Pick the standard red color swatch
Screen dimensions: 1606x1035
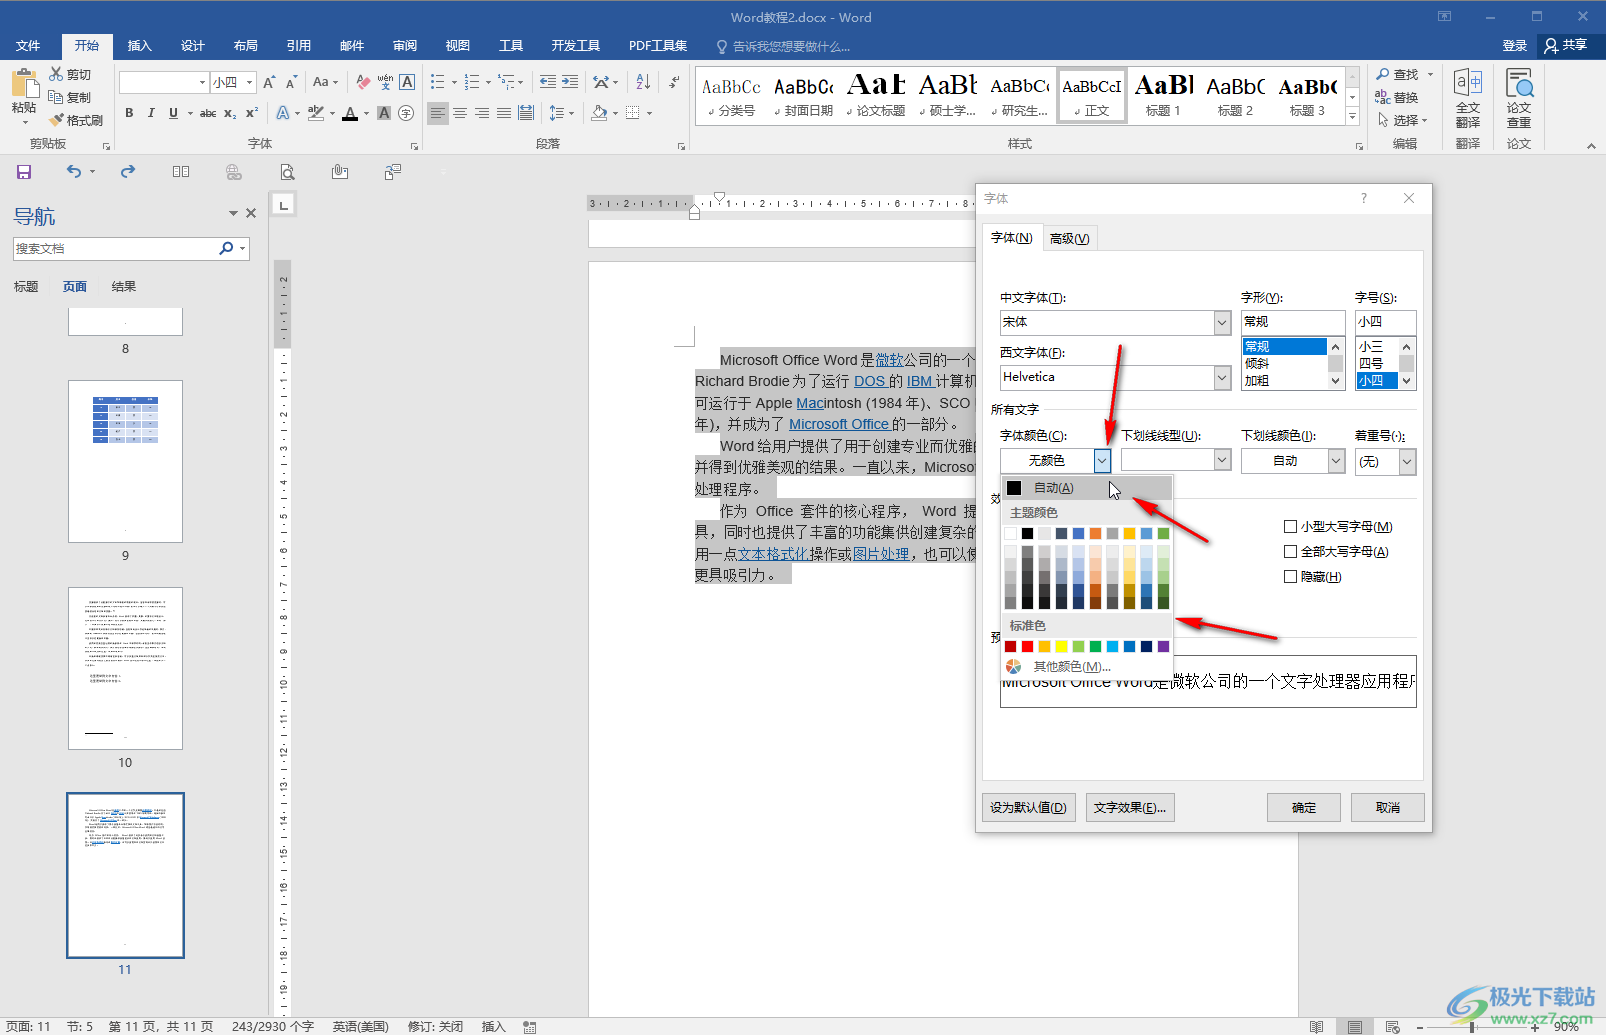pos(1027,647)
